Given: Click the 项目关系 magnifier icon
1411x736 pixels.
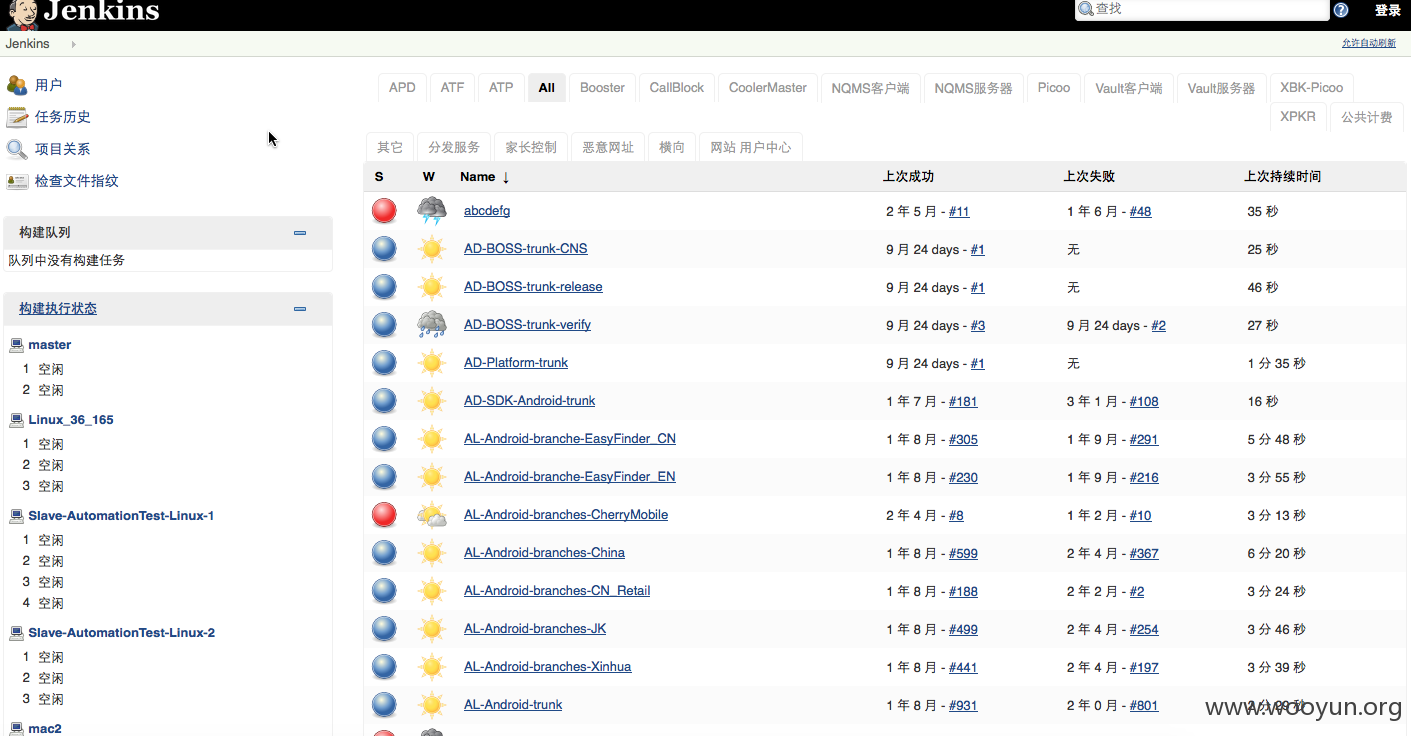Looking at the screenshot, I should point(17,149).
